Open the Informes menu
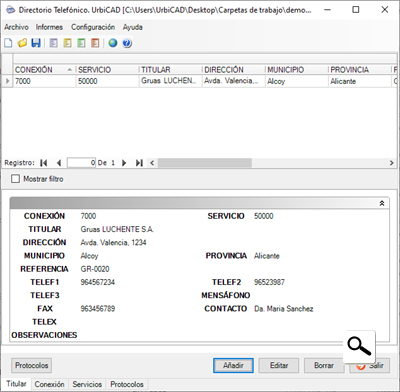Viewport: 400px width, 392px height. point(49,27)
